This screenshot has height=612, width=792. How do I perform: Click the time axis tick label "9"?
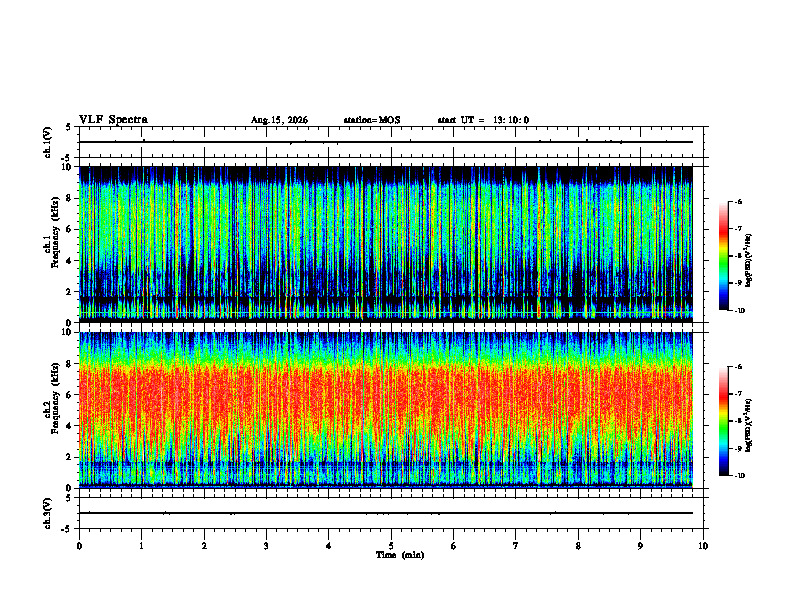(x=640, y=546)
